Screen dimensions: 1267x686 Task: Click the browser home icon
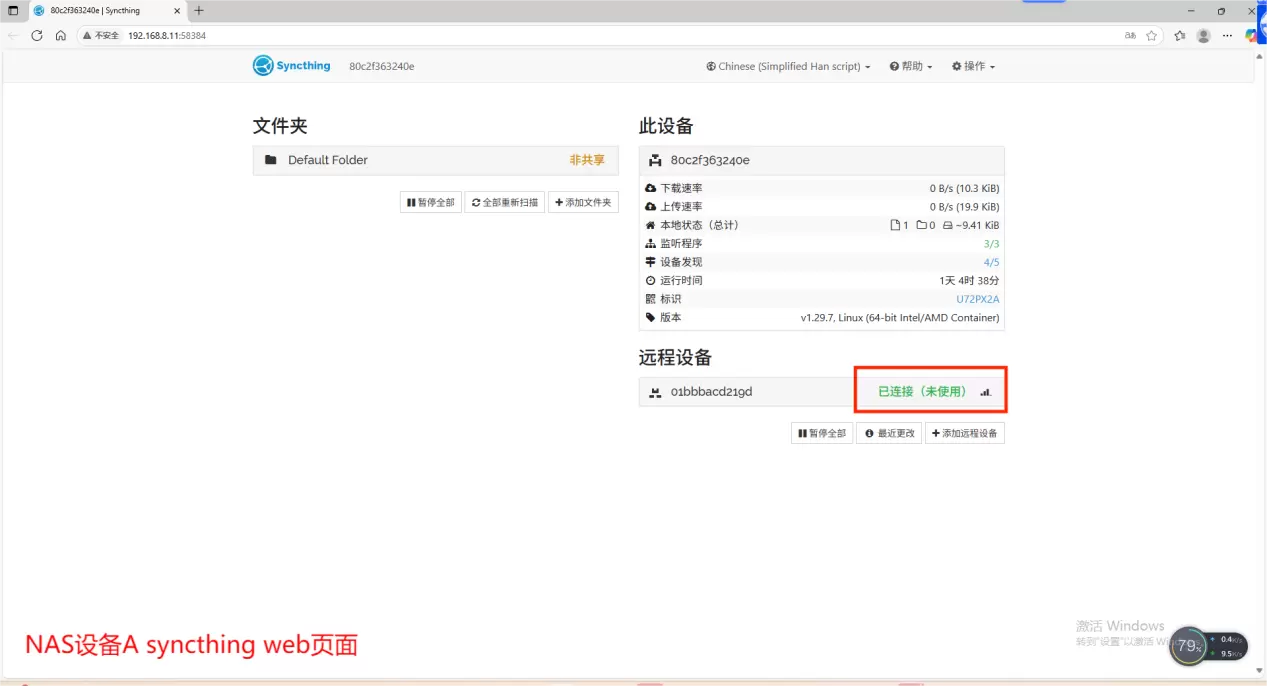[x=61, y=35]
